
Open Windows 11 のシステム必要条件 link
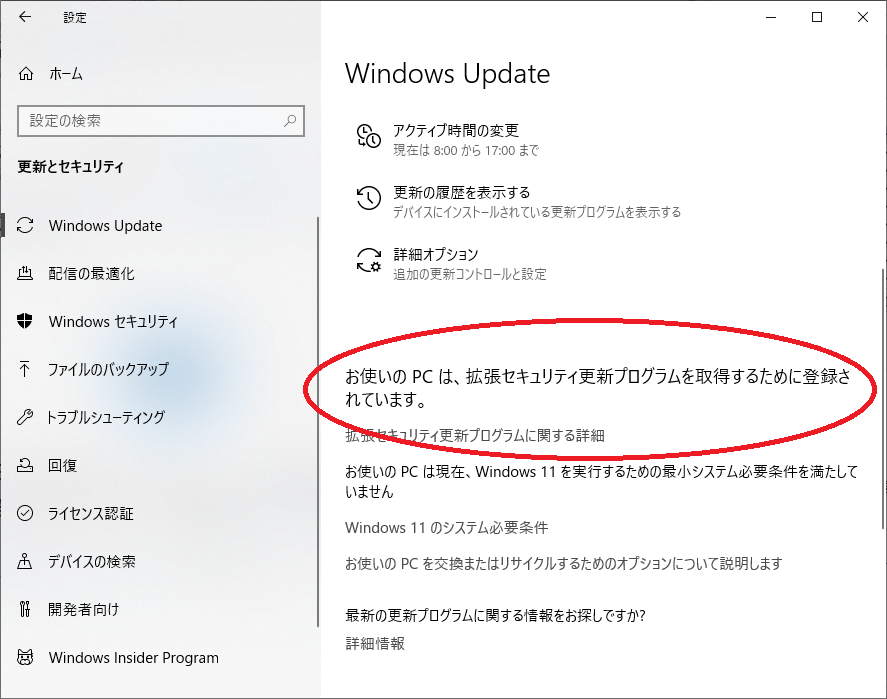click(446, 528)
